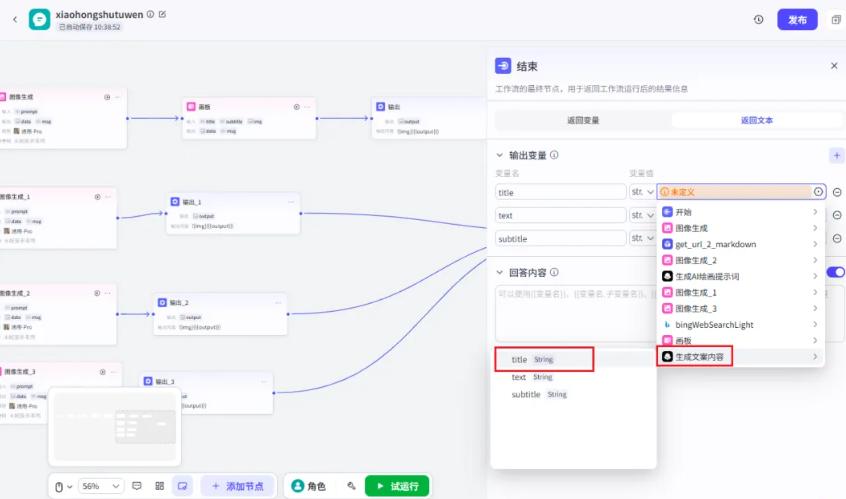Toggle the comment icon in bottom toolbar
846x499 pixels.
pyautogui.click(x=137, y=486)
